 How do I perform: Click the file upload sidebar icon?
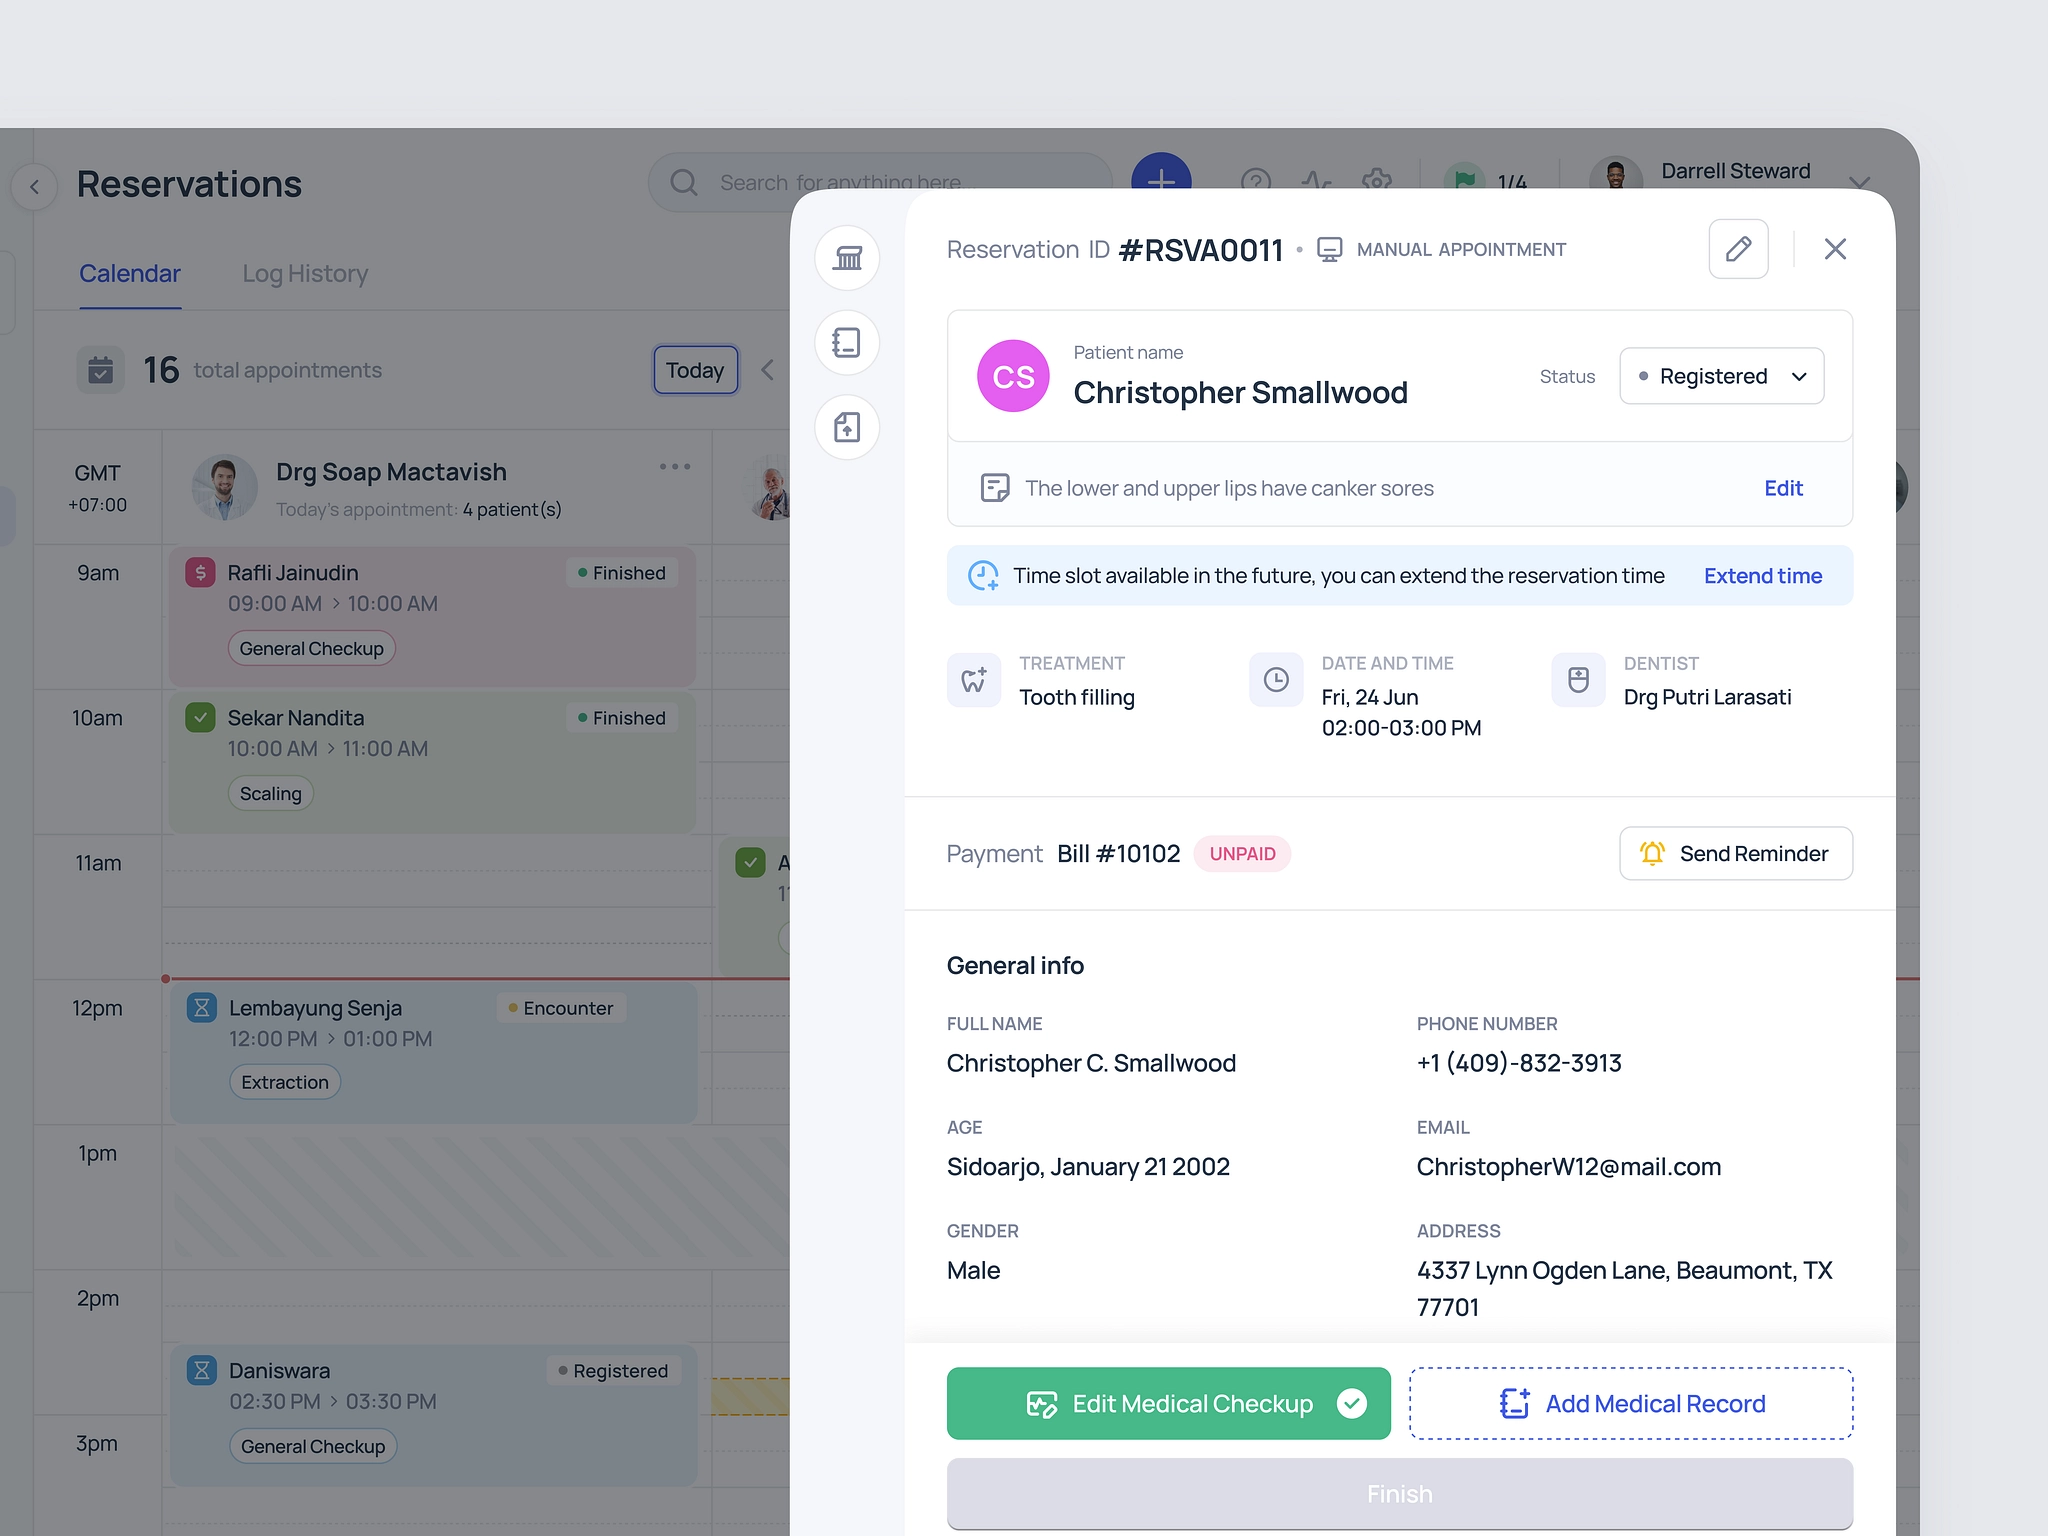tap(847, 427)
